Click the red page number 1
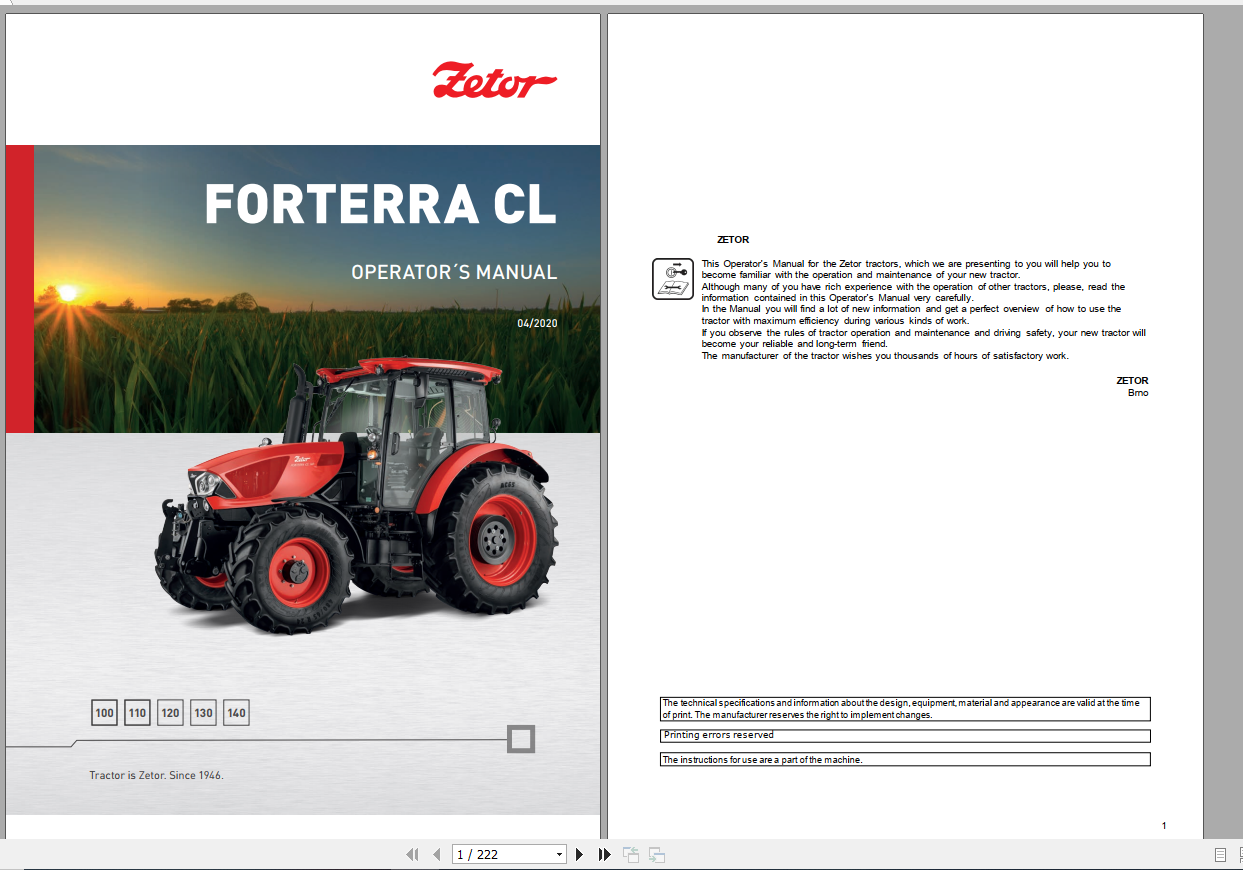Viewport: 1243px width, 870px height. click(1164, 826)
